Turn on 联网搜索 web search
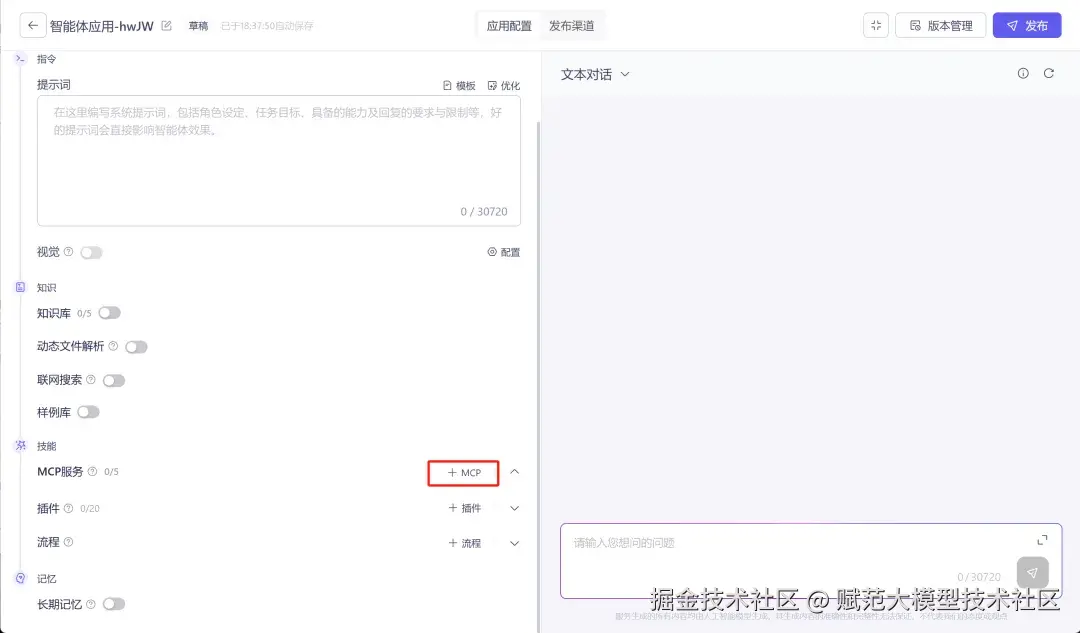 114,380
